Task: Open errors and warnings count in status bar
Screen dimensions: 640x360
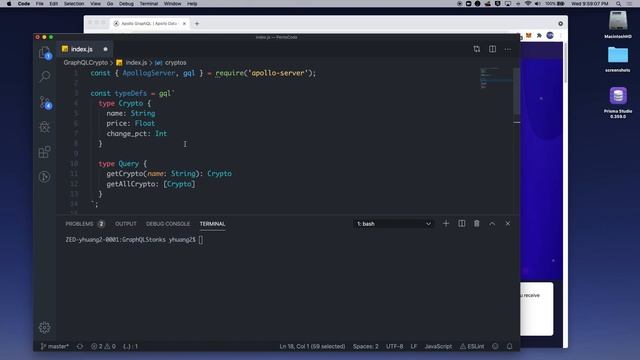Action: 103,346
